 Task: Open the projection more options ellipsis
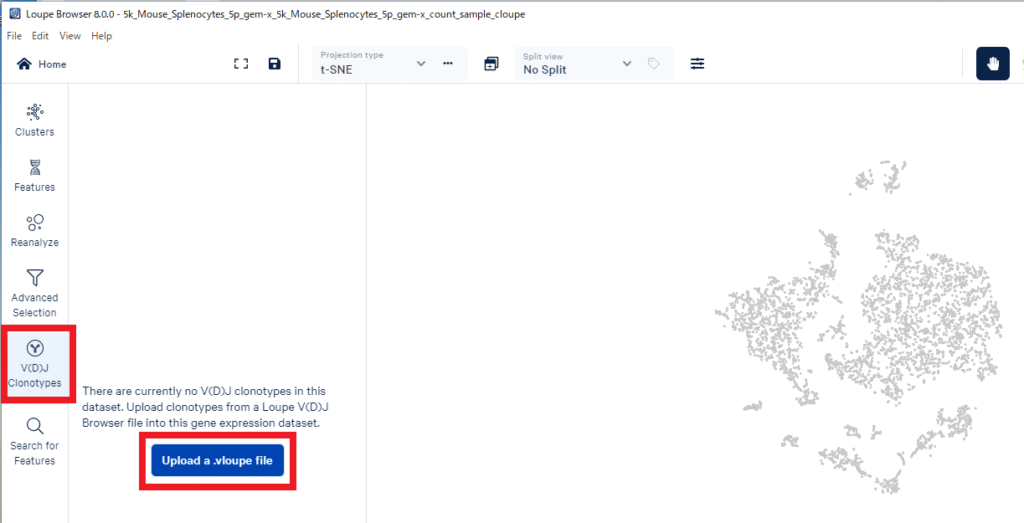click(x=448, y=64)
